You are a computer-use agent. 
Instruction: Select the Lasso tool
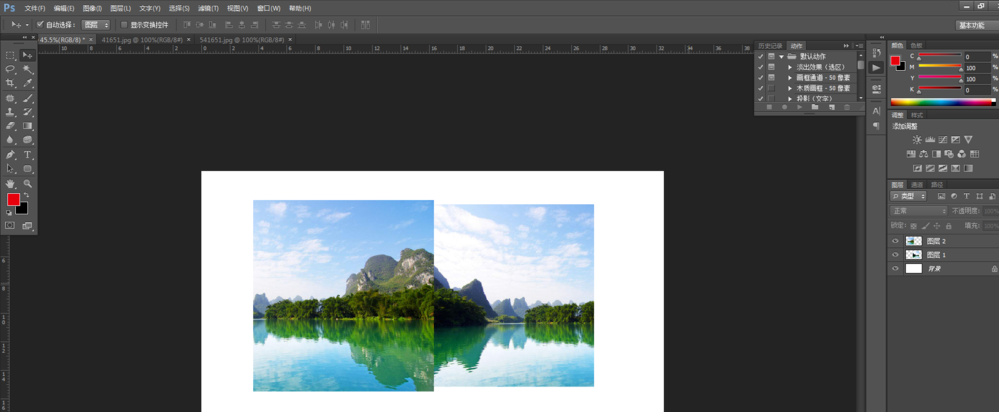tap(10, 69)
